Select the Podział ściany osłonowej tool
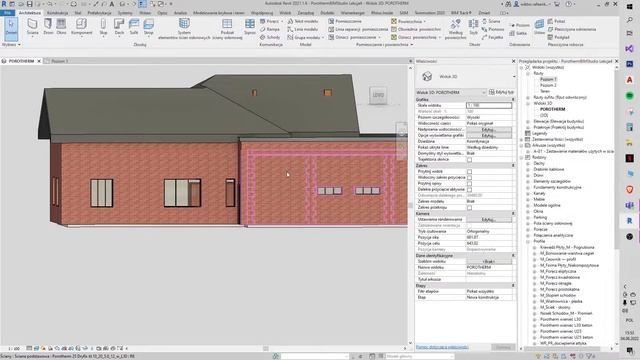The width and height of the screenshot is (640, 360). [227, 29]
